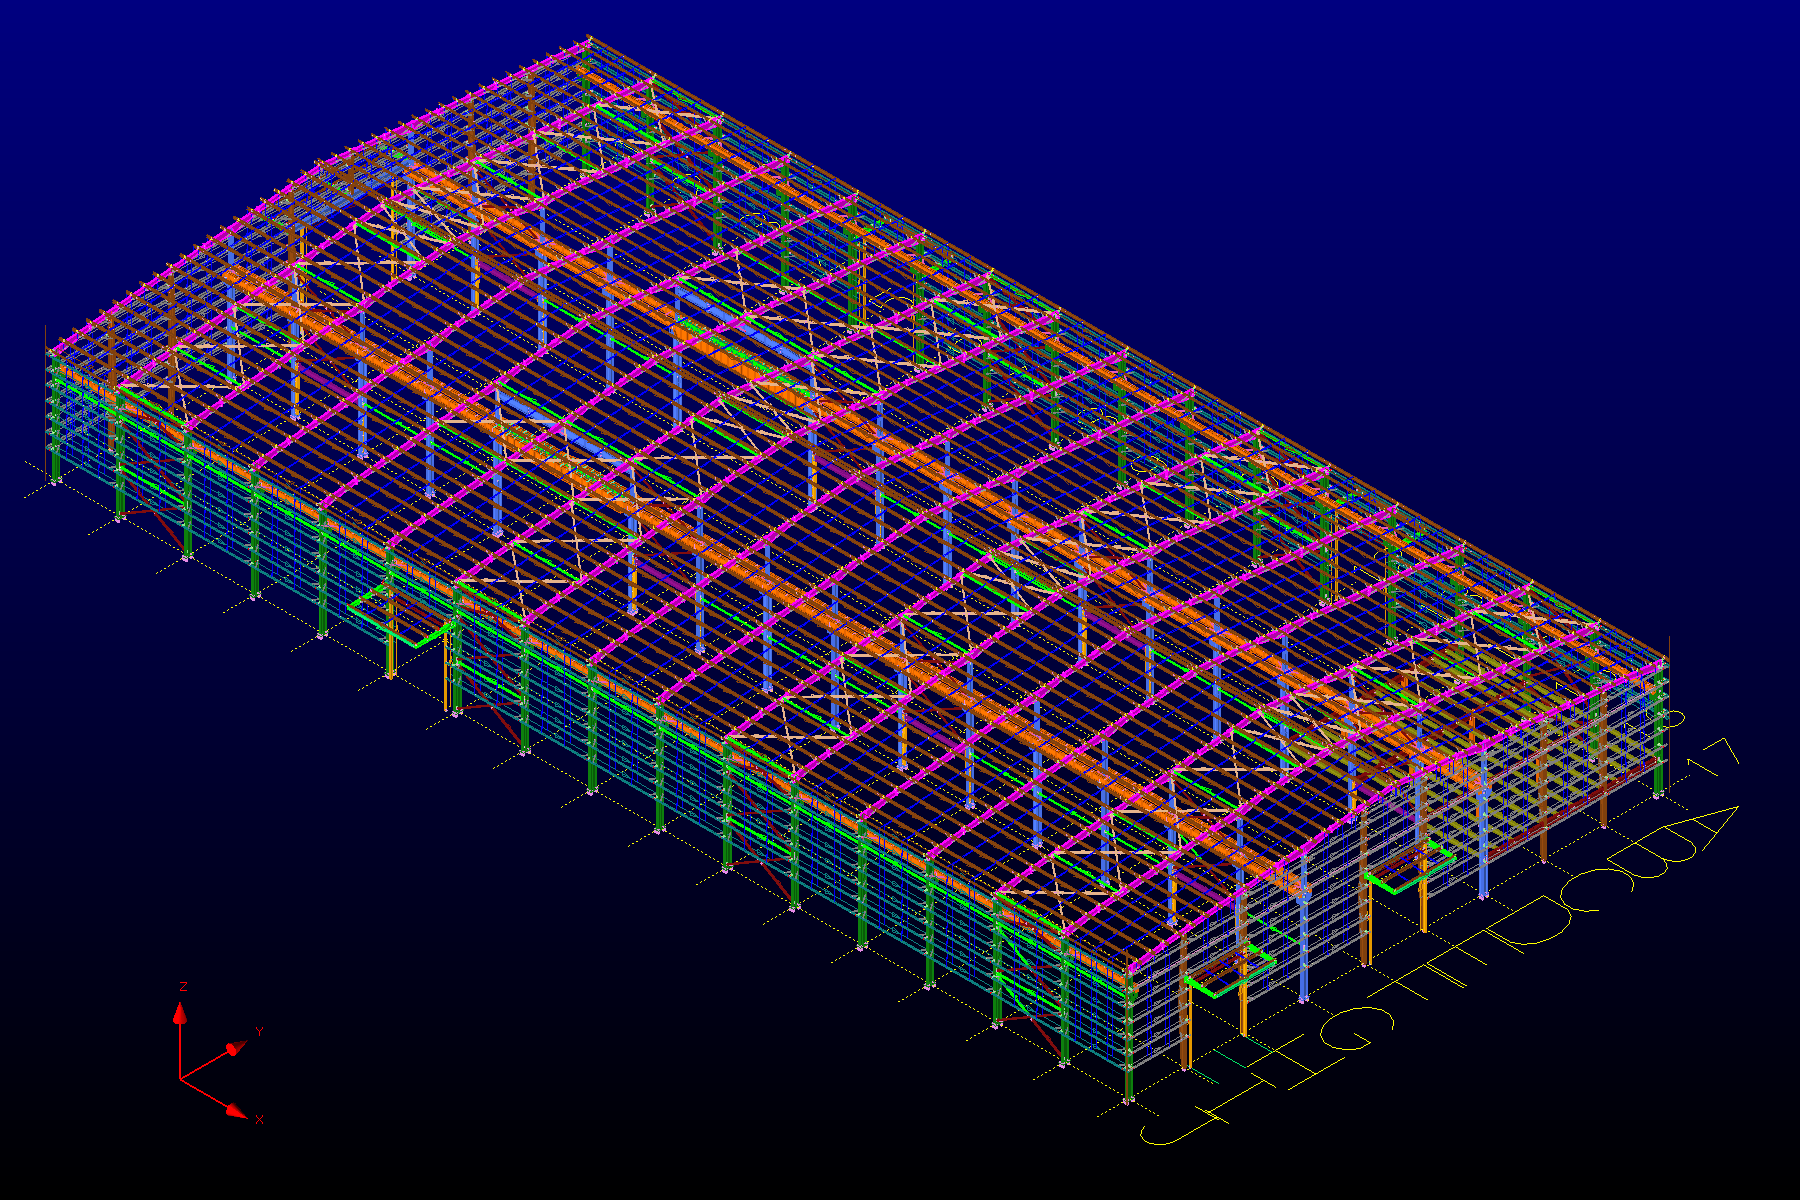Image resolution: width=1800 pixels, height=1200 pixels.
Task: Click the Z axis arrowhead on triad
Action: (180, 1014)
